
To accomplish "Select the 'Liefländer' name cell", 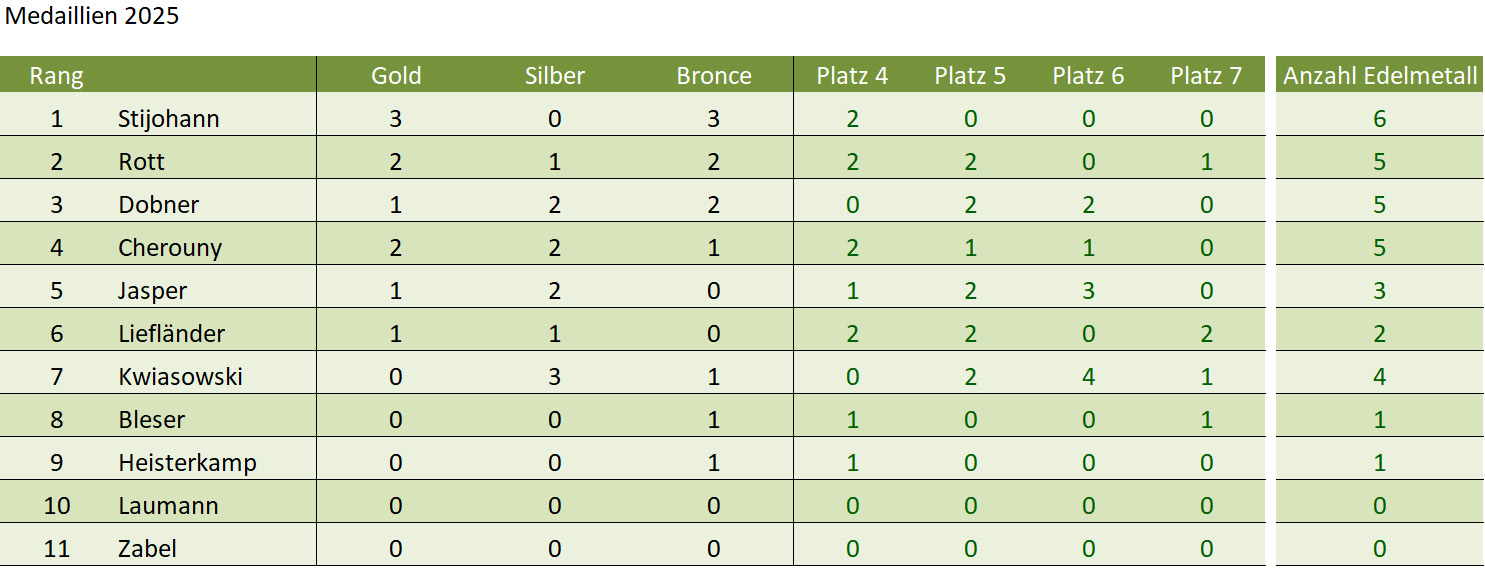I will [171, 334].
